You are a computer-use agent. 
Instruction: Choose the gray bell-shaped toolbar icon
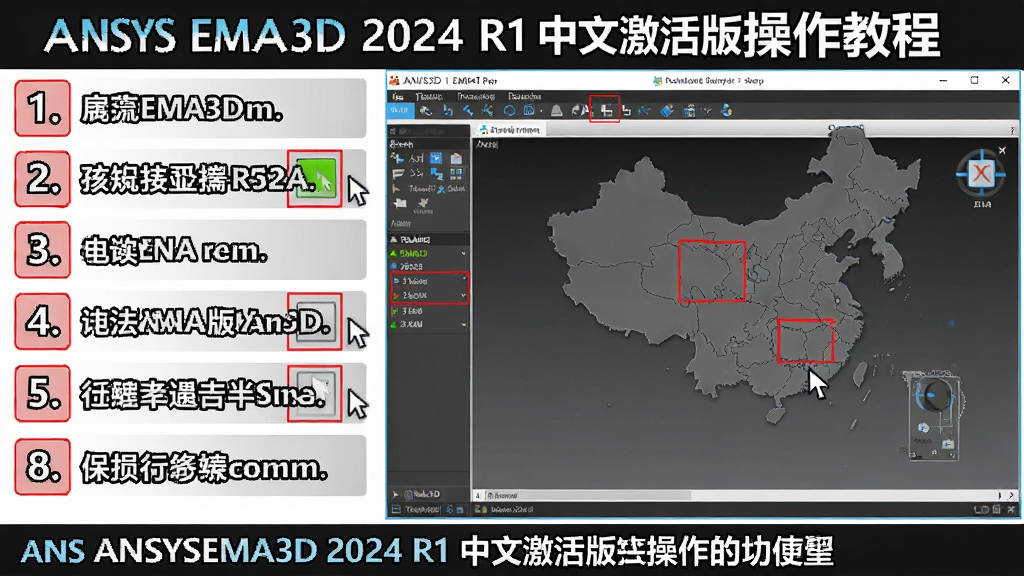(556, 111)
